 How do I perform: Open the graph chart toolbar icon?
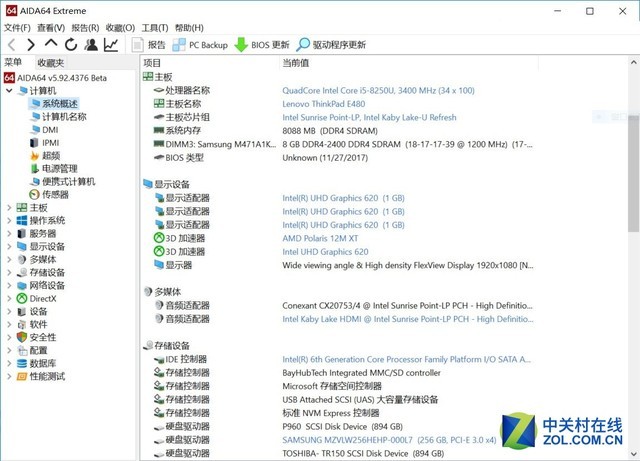coord(111,45)
